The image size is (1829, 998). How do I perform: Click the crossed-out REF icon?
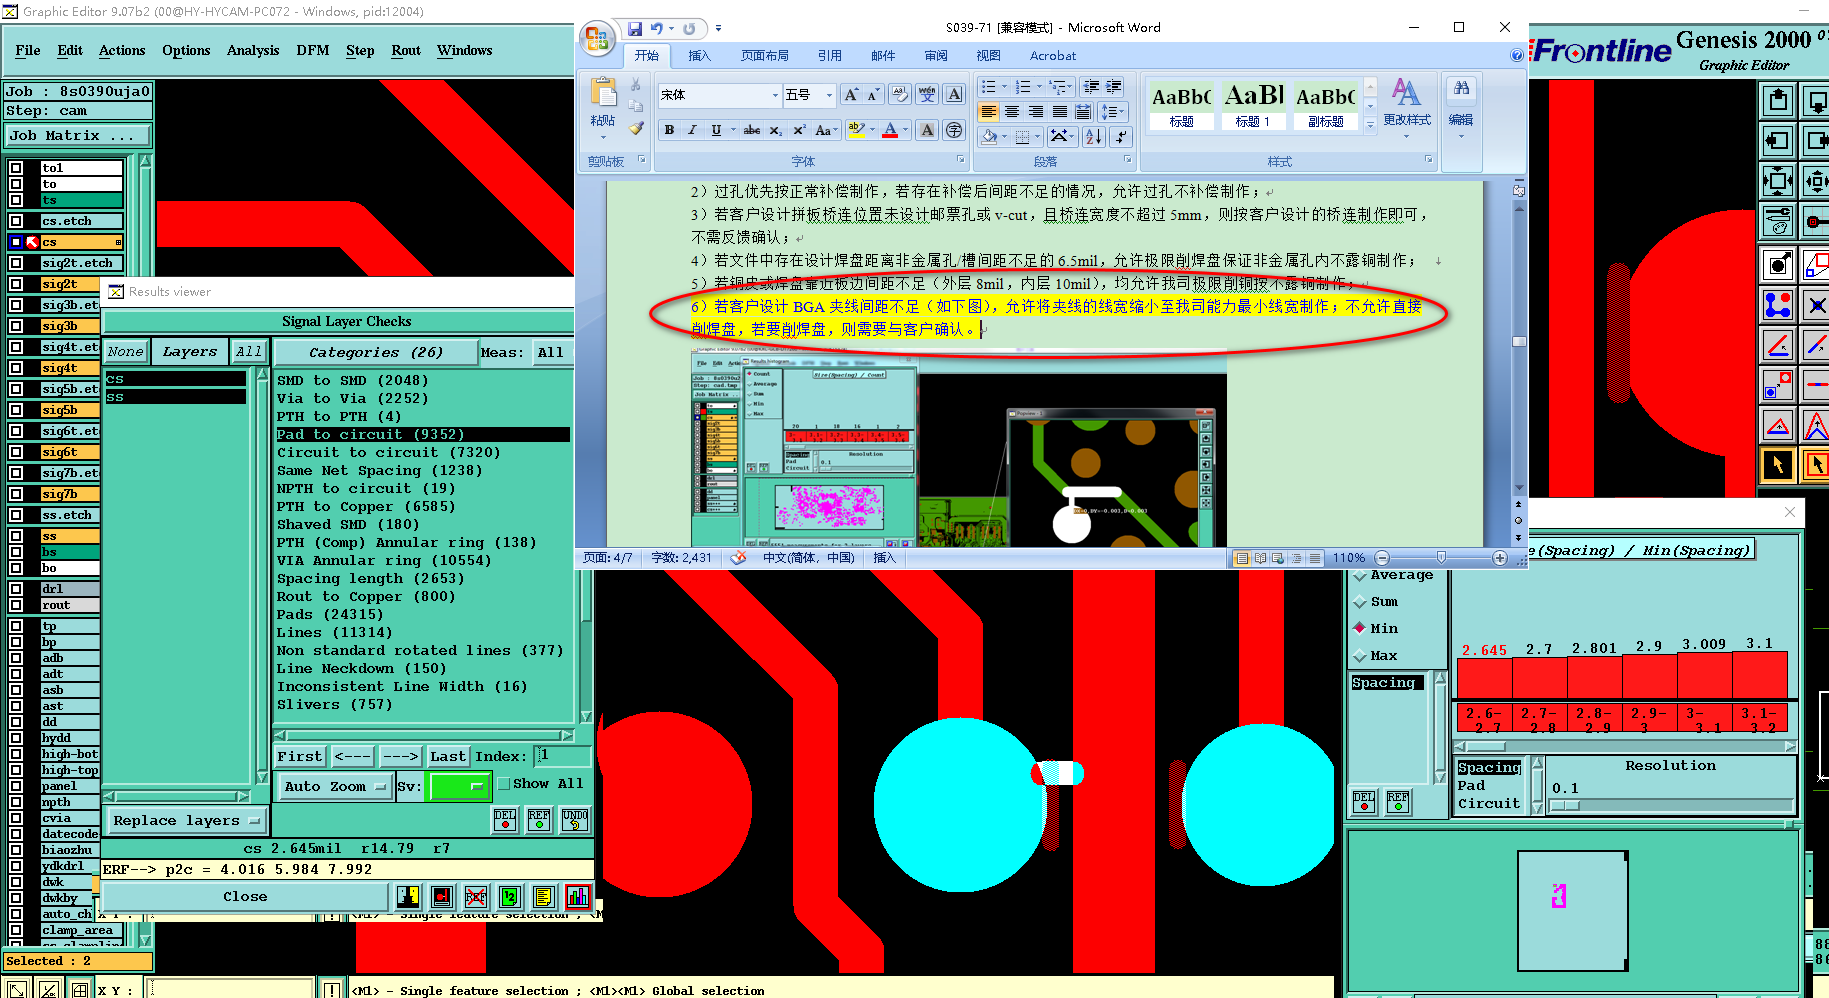(x=476, y=896)
